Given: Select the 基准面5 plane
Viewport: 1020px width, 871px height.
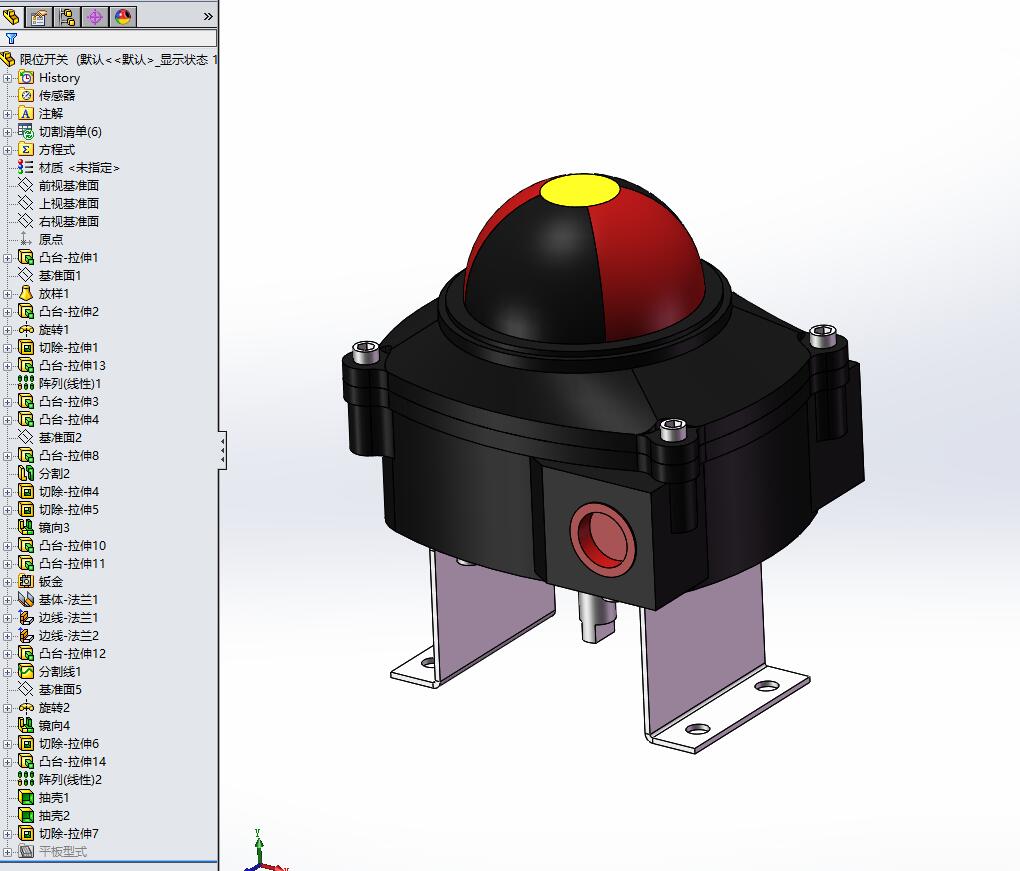Looking at the screenshot, I should [x=50, y=690].
